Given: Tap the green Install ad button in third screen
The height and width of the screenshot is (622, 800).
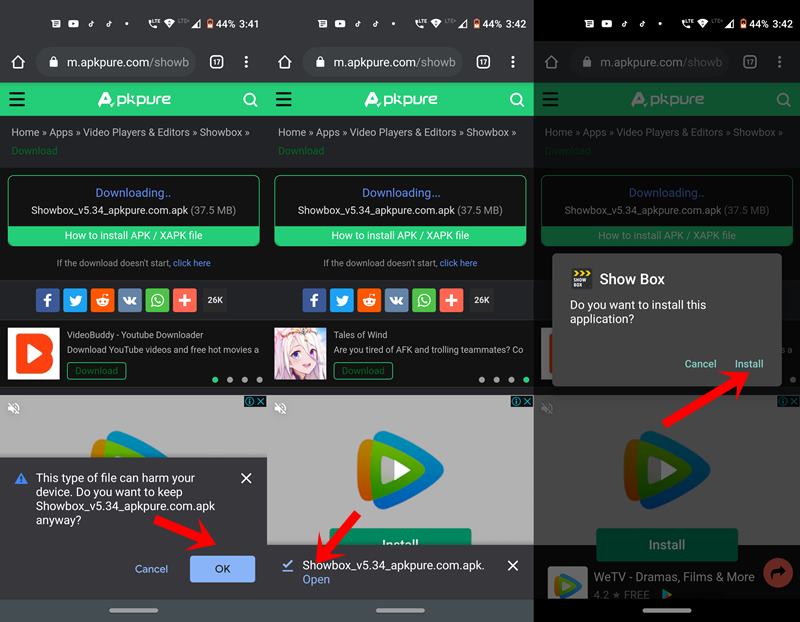Looking at the screenshot, I should tap(667, 545).
